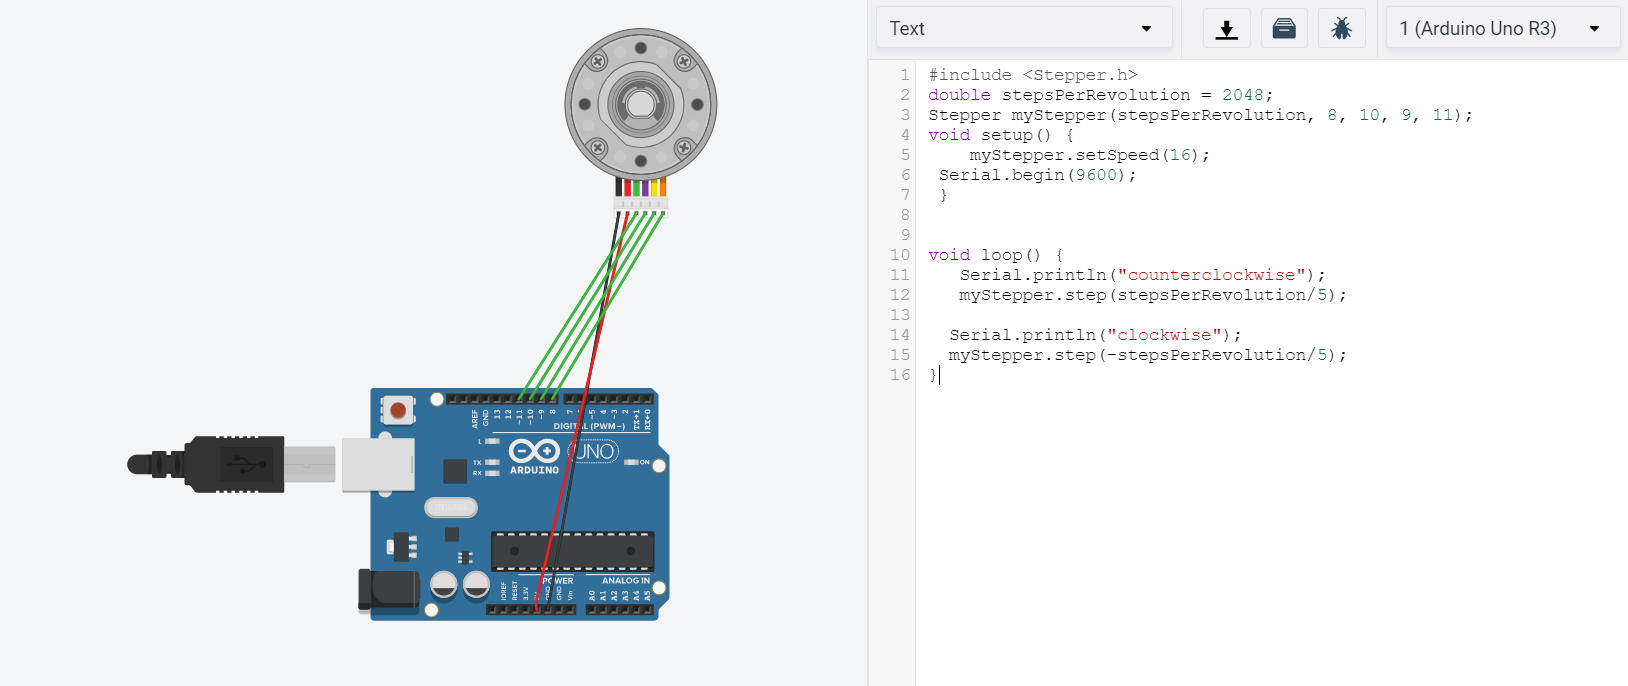The image size is (1628, 686).
Task: Click the #include <Stepper.h> line
Action: click(1033, 75)
